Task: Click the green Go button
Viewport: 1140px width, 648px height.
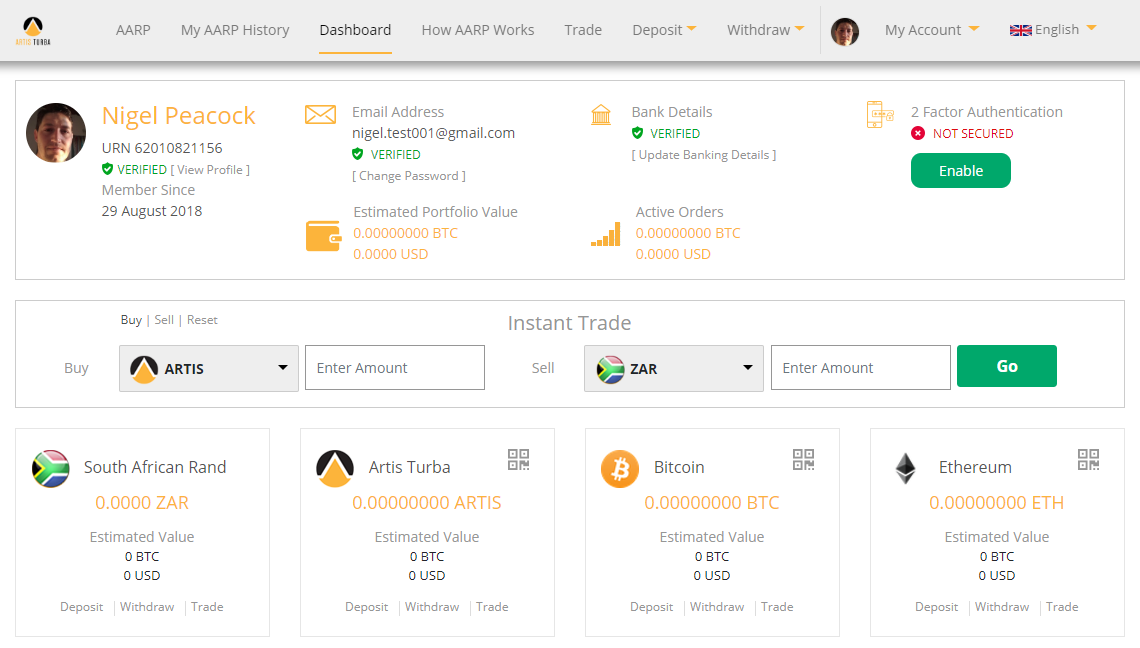Action: [1006, 366]
